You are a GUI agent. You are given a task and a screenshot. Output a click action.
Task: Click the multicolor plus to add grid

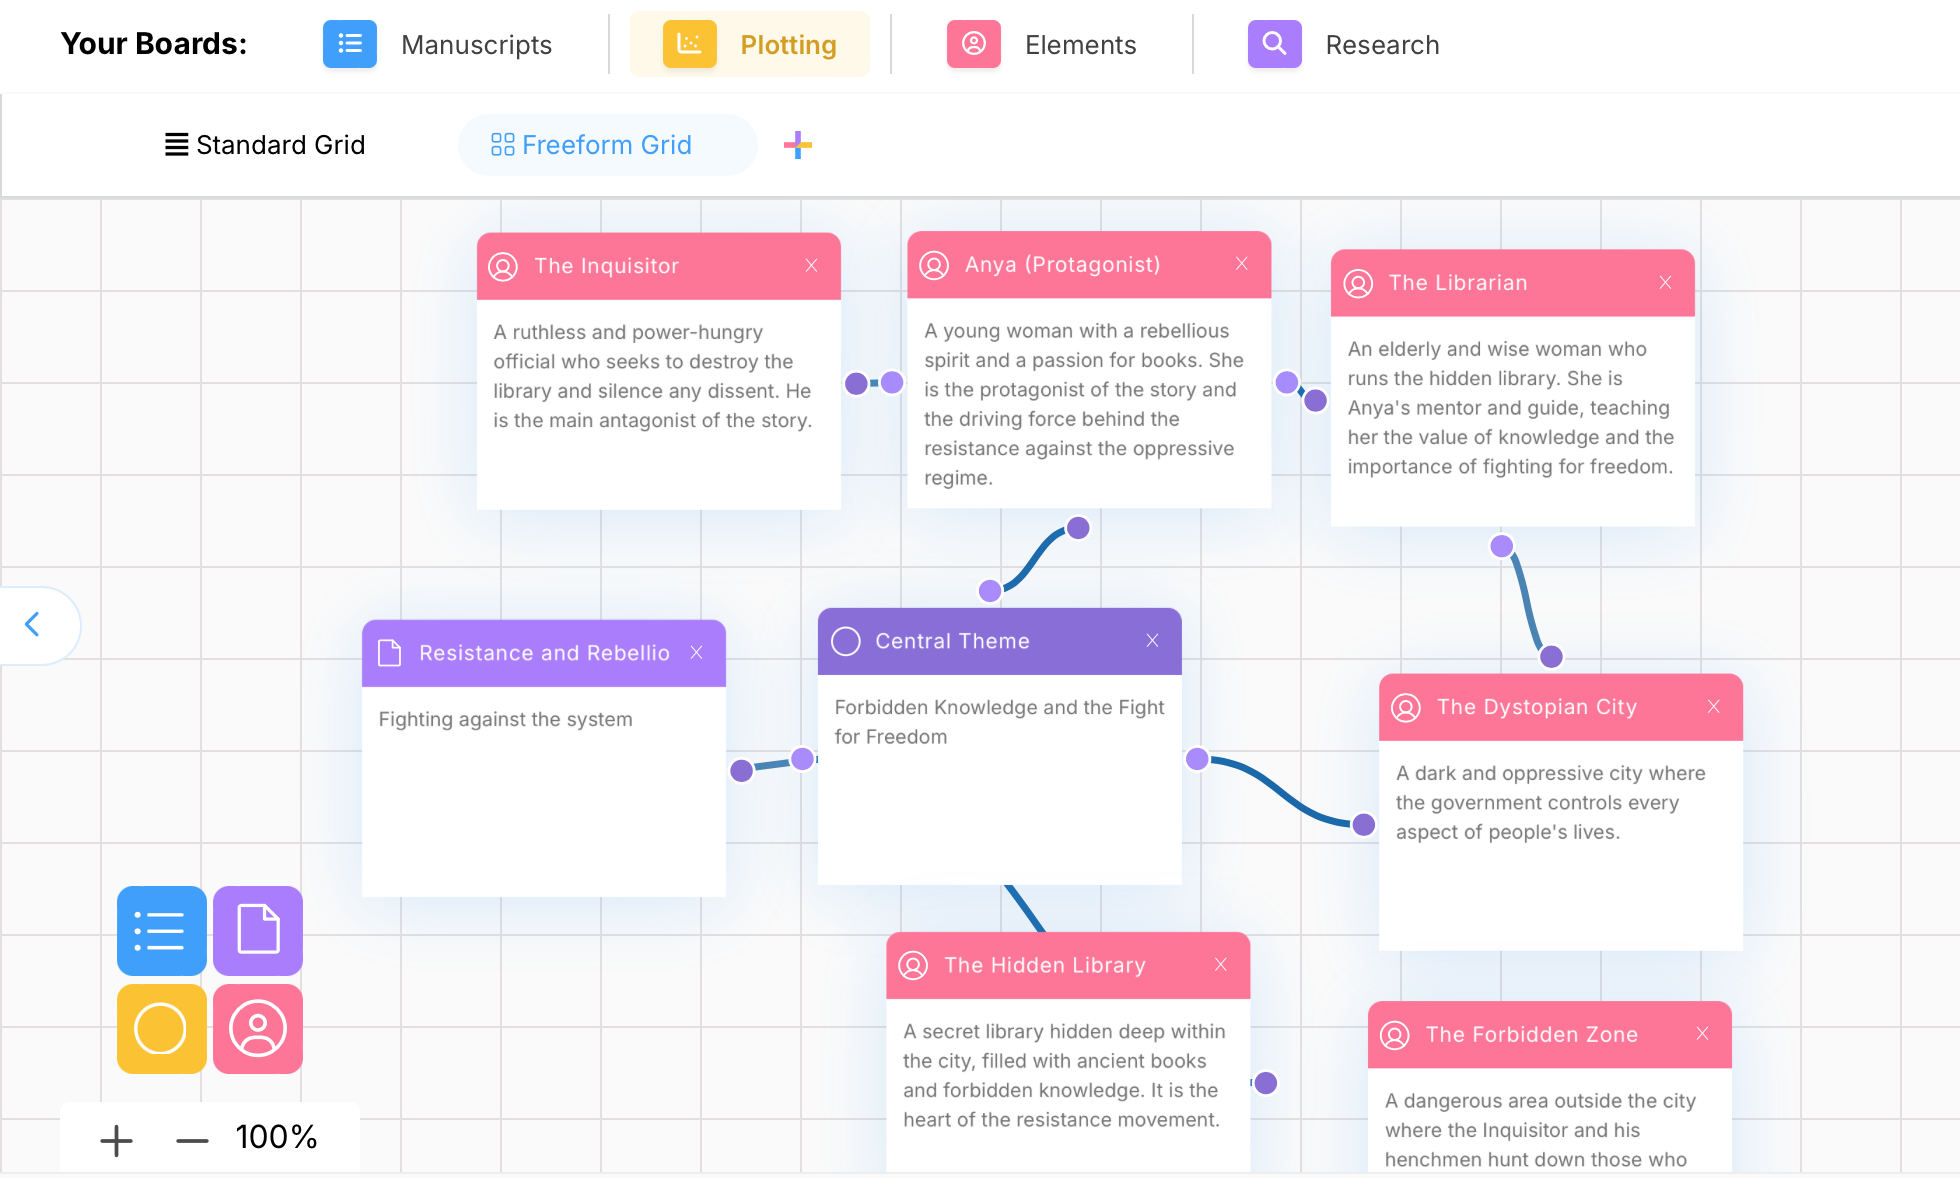[x=797, y=145]
